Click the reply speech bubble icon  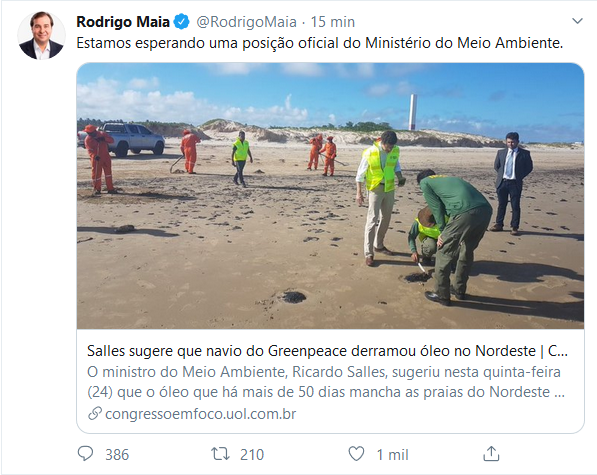pos(85,454)
